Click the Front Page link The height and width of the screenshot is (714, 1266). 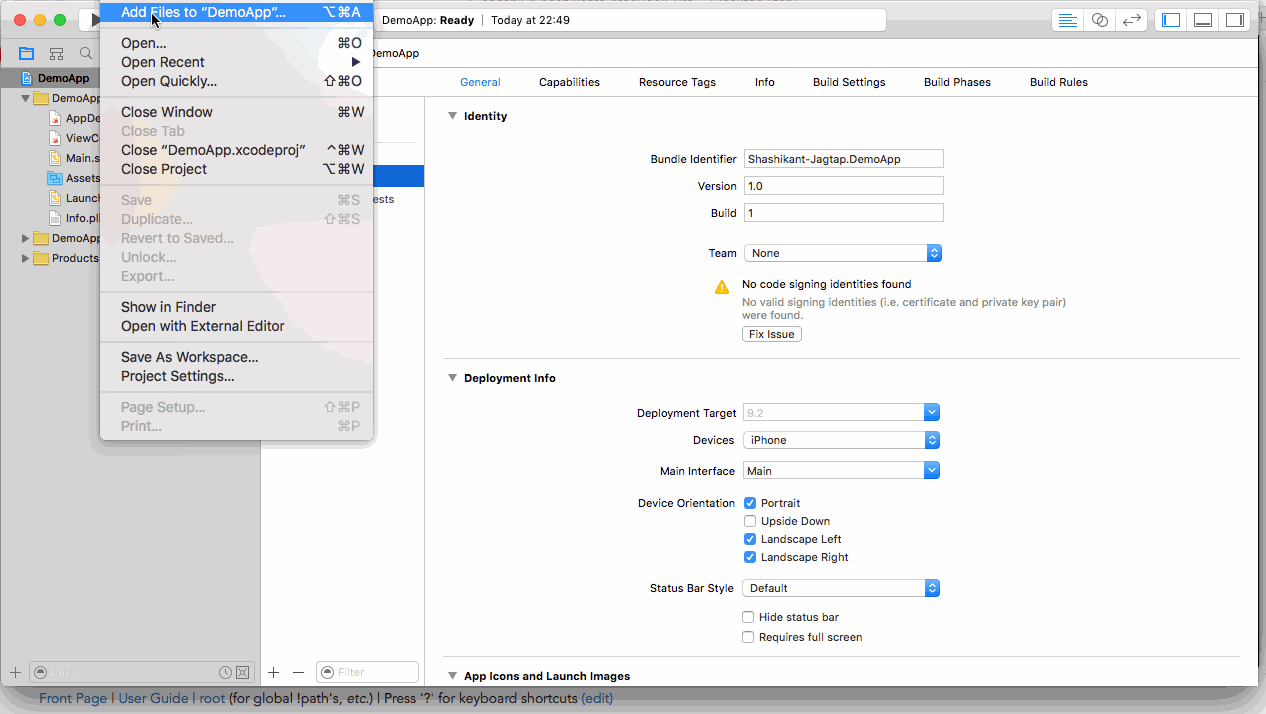[73, 698]
